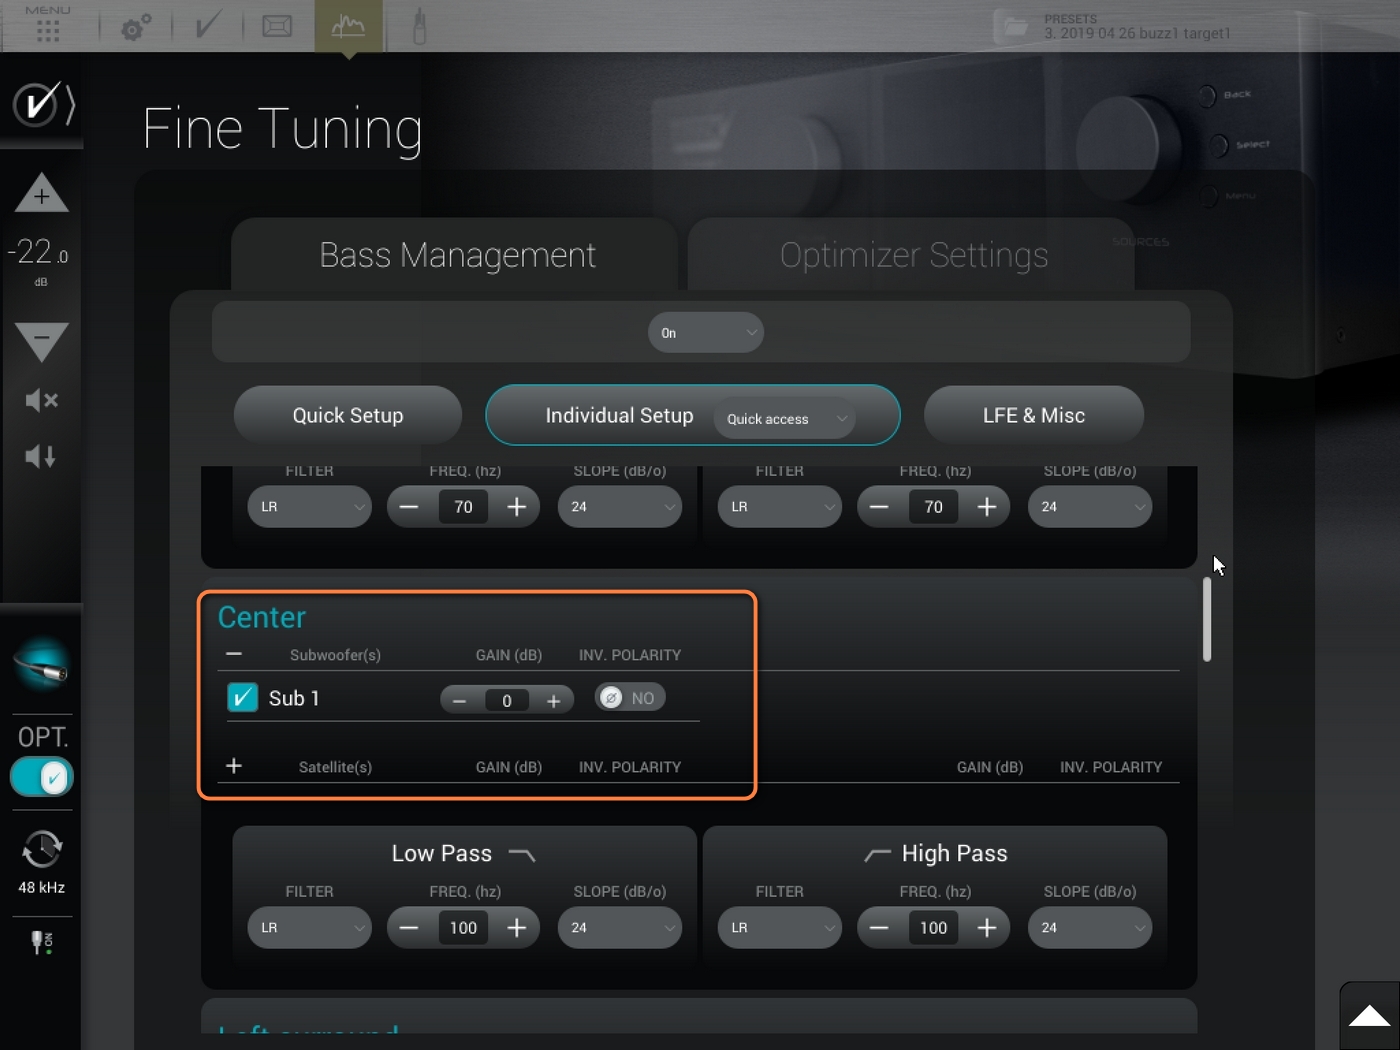
Task: Expand the Center Satellite(s) section with plus
Action: (234, 766)
